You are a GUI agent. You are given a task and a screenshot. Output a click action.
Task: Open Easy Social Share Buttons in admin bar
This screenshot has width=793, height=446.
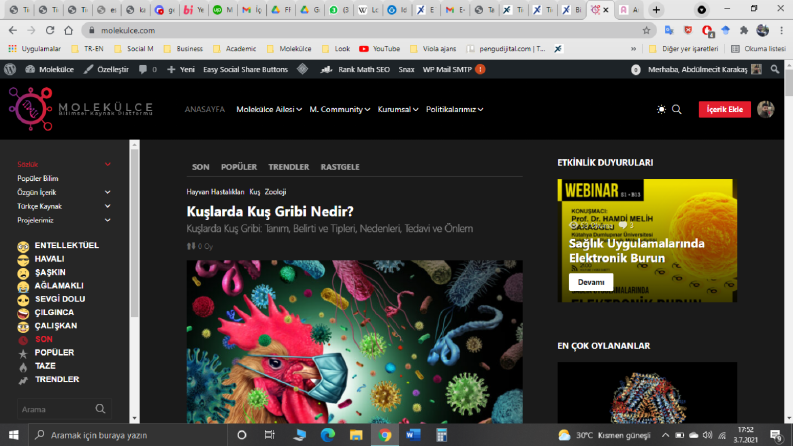245,69
